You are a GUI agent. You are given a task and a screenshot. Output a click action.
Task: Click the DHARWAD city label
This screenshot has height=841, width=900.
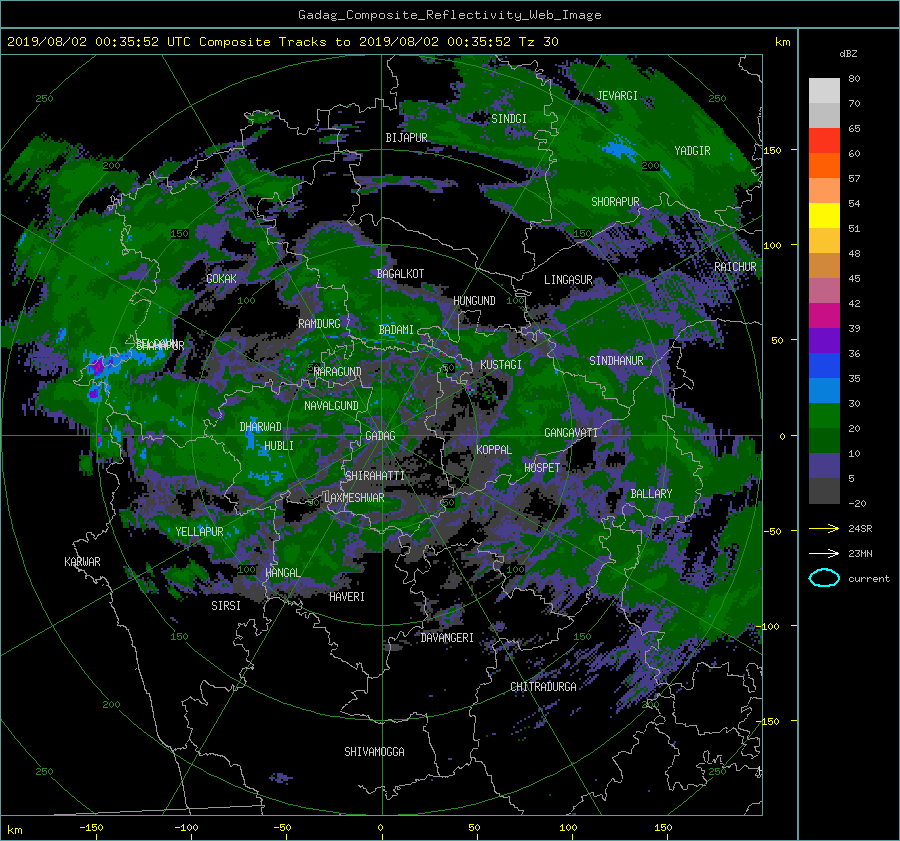(261, 427)
